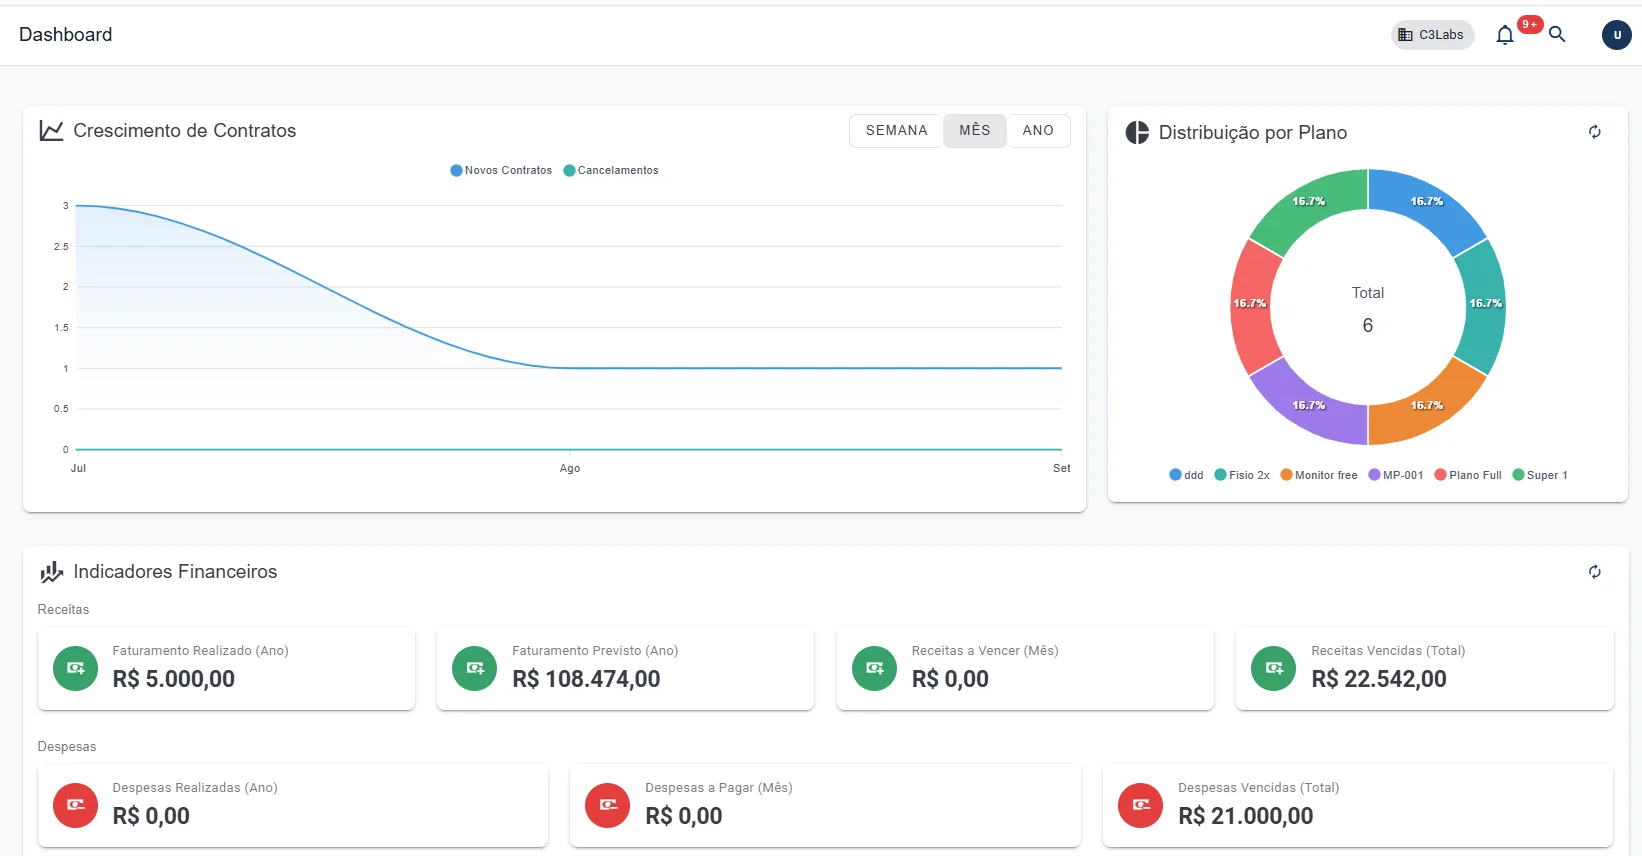Refresh the Distribuição por Plano chart
The image size is (1642, 856).
[1595, 132]
